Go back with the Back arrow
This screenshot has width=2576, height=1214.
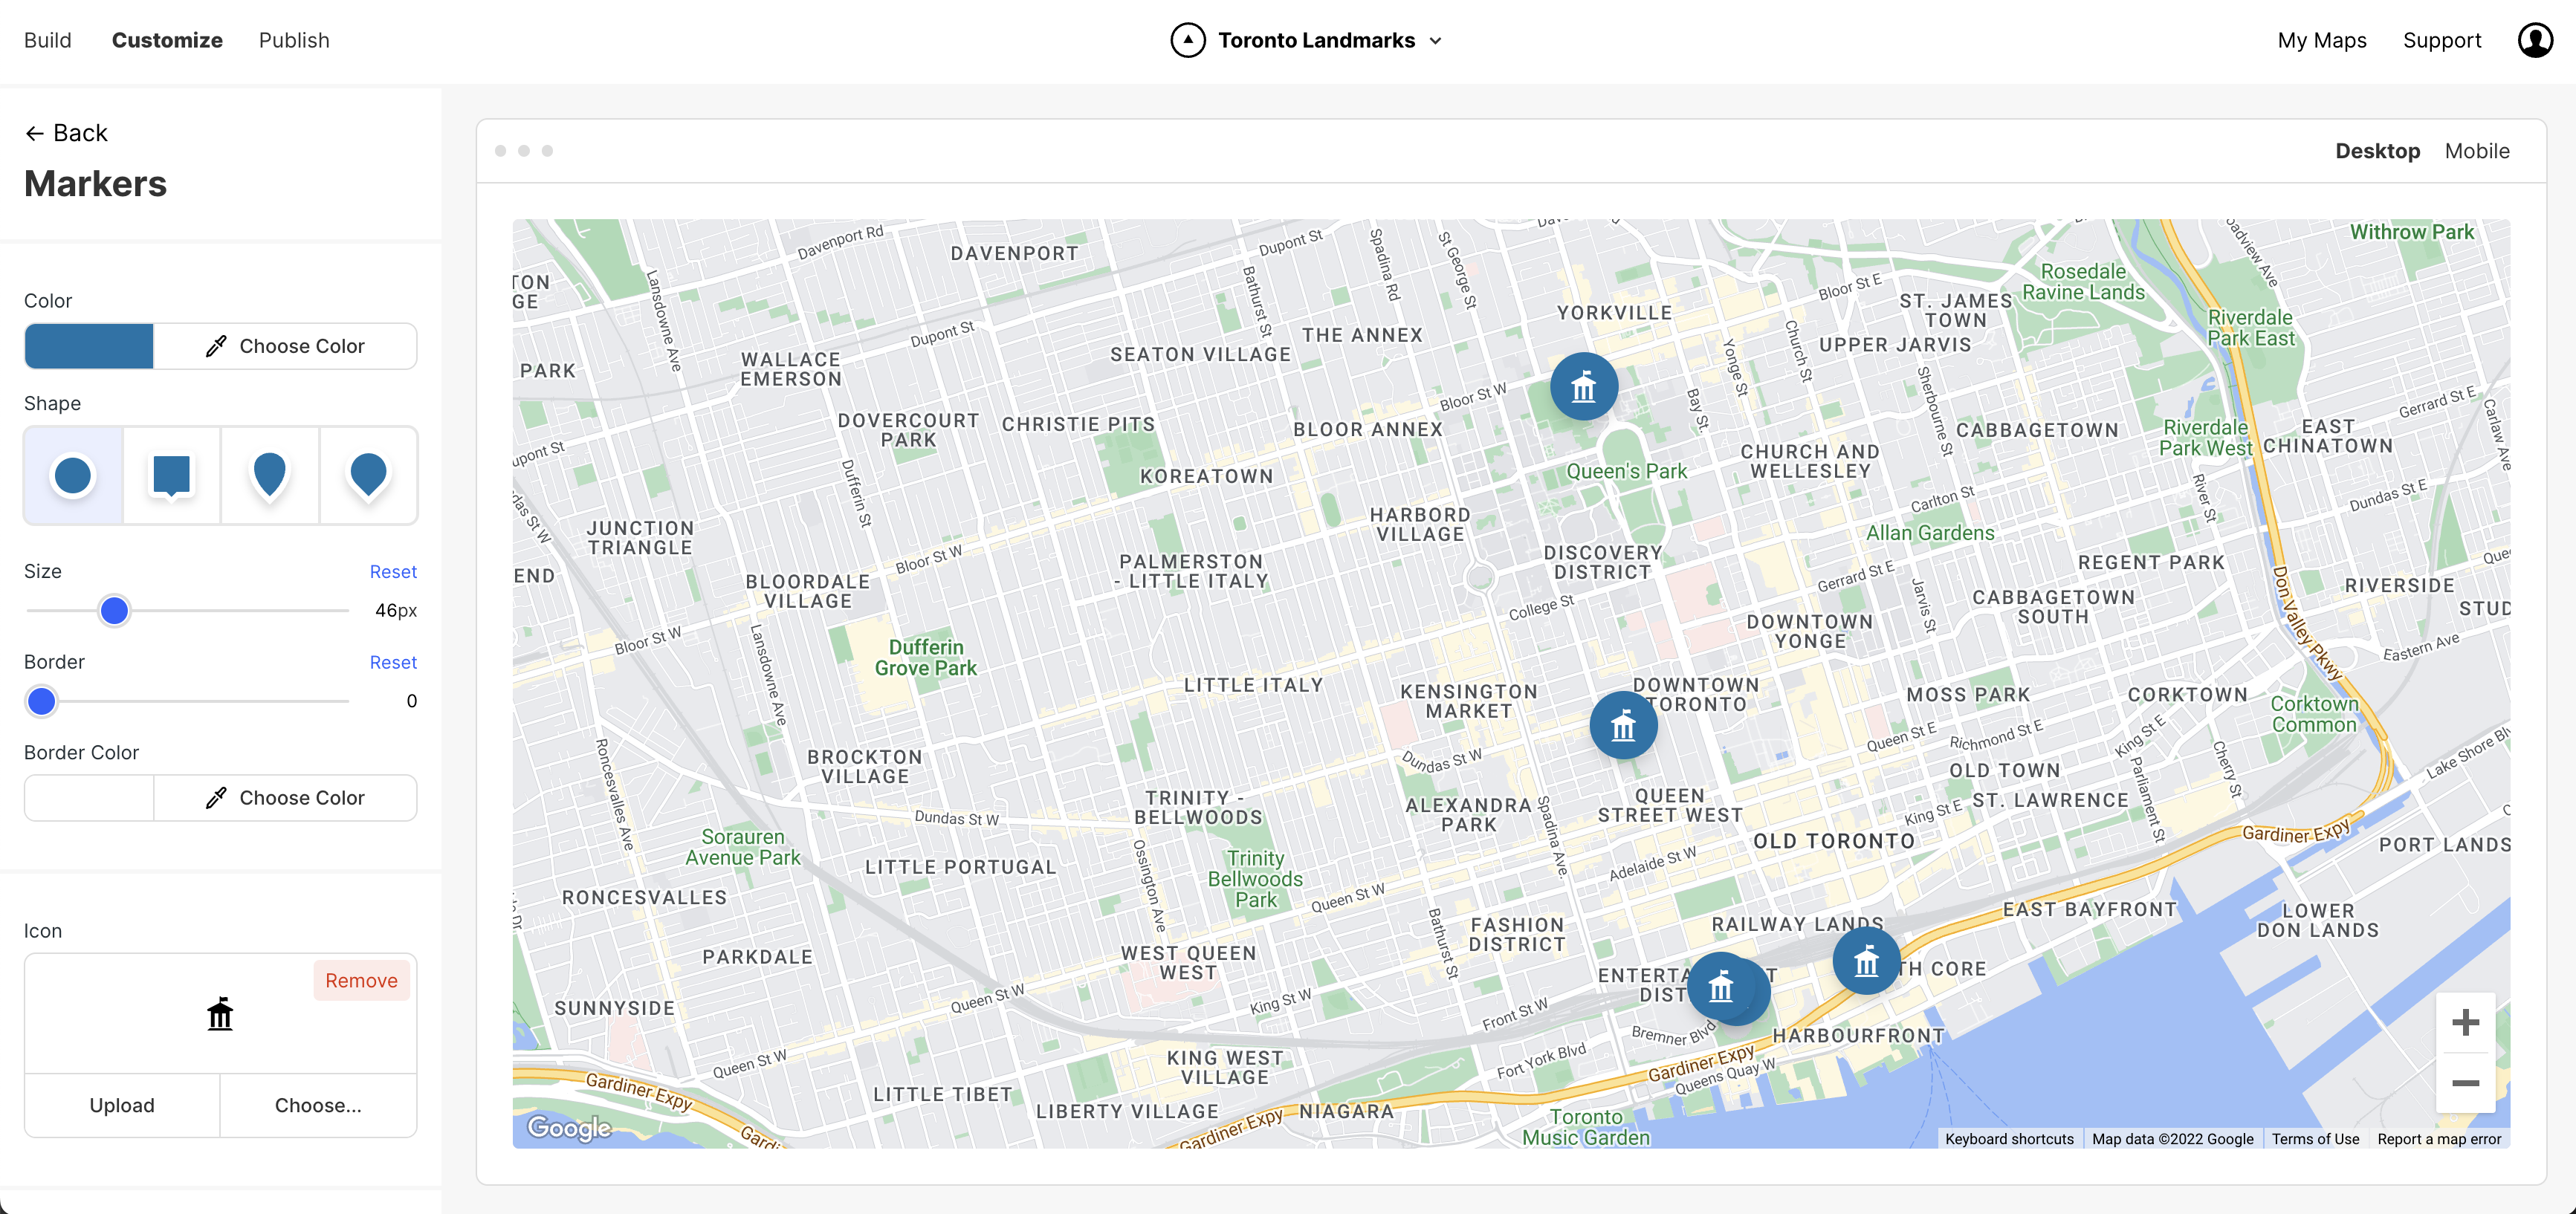pyautogui.click(x=66, y=133)
